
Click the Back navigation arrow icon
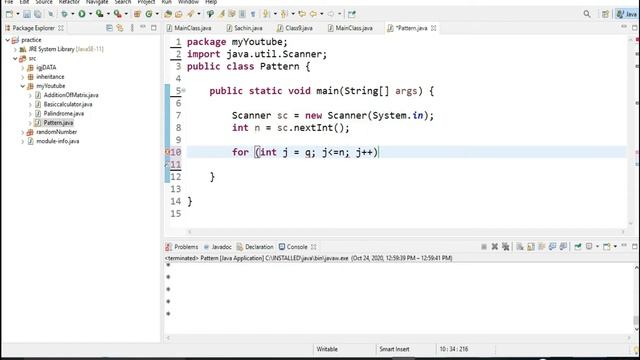click(313, 14)
